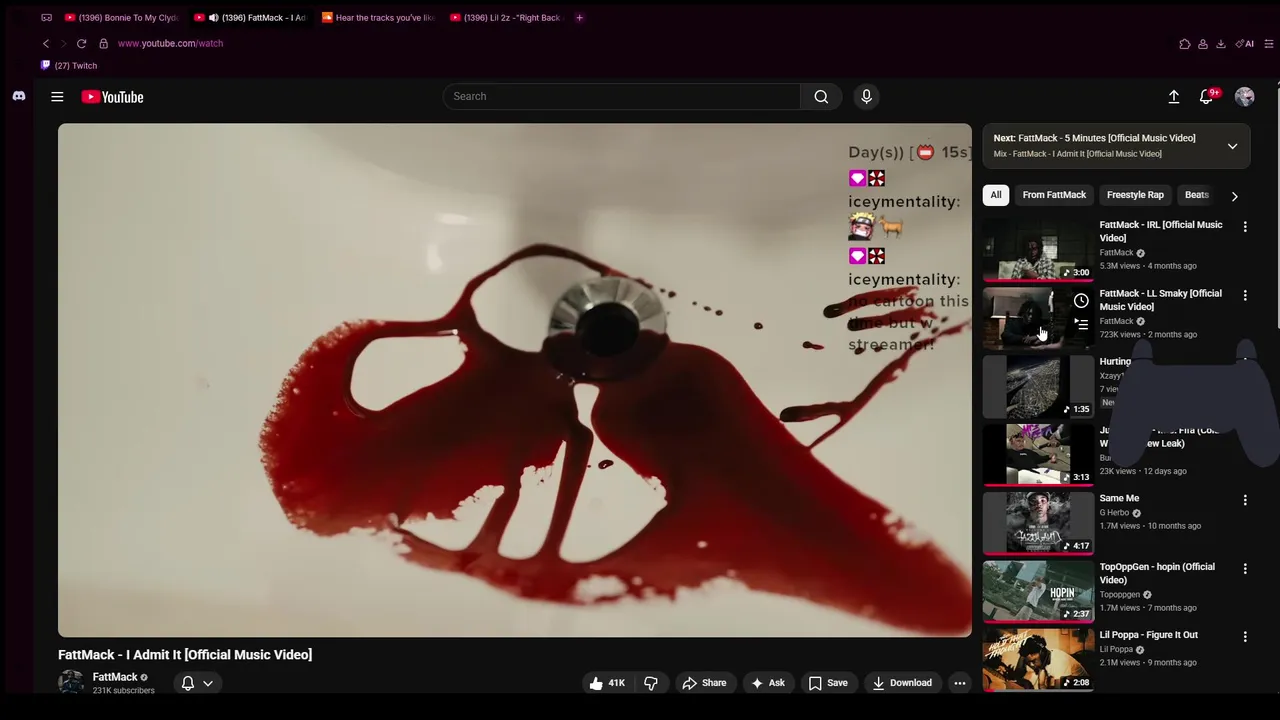
Task: Open Discord from the browser sidebar
Action: 18,96
